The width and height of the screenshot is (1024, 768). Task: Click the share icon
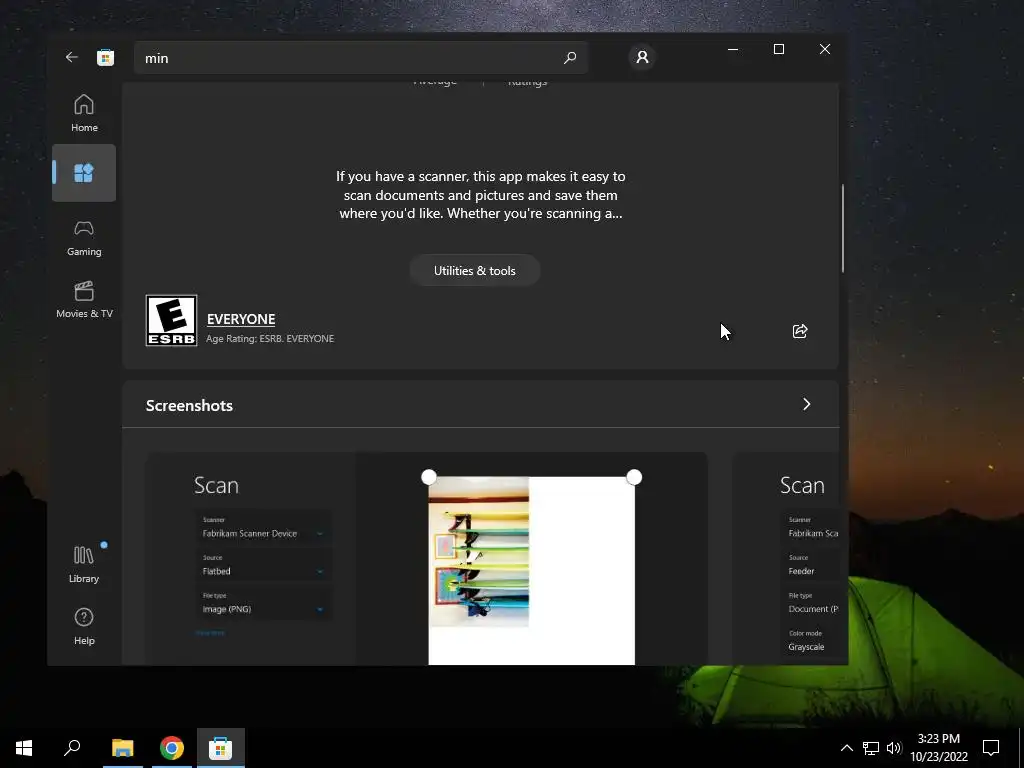pyautogui.click(x=799, y=331)
